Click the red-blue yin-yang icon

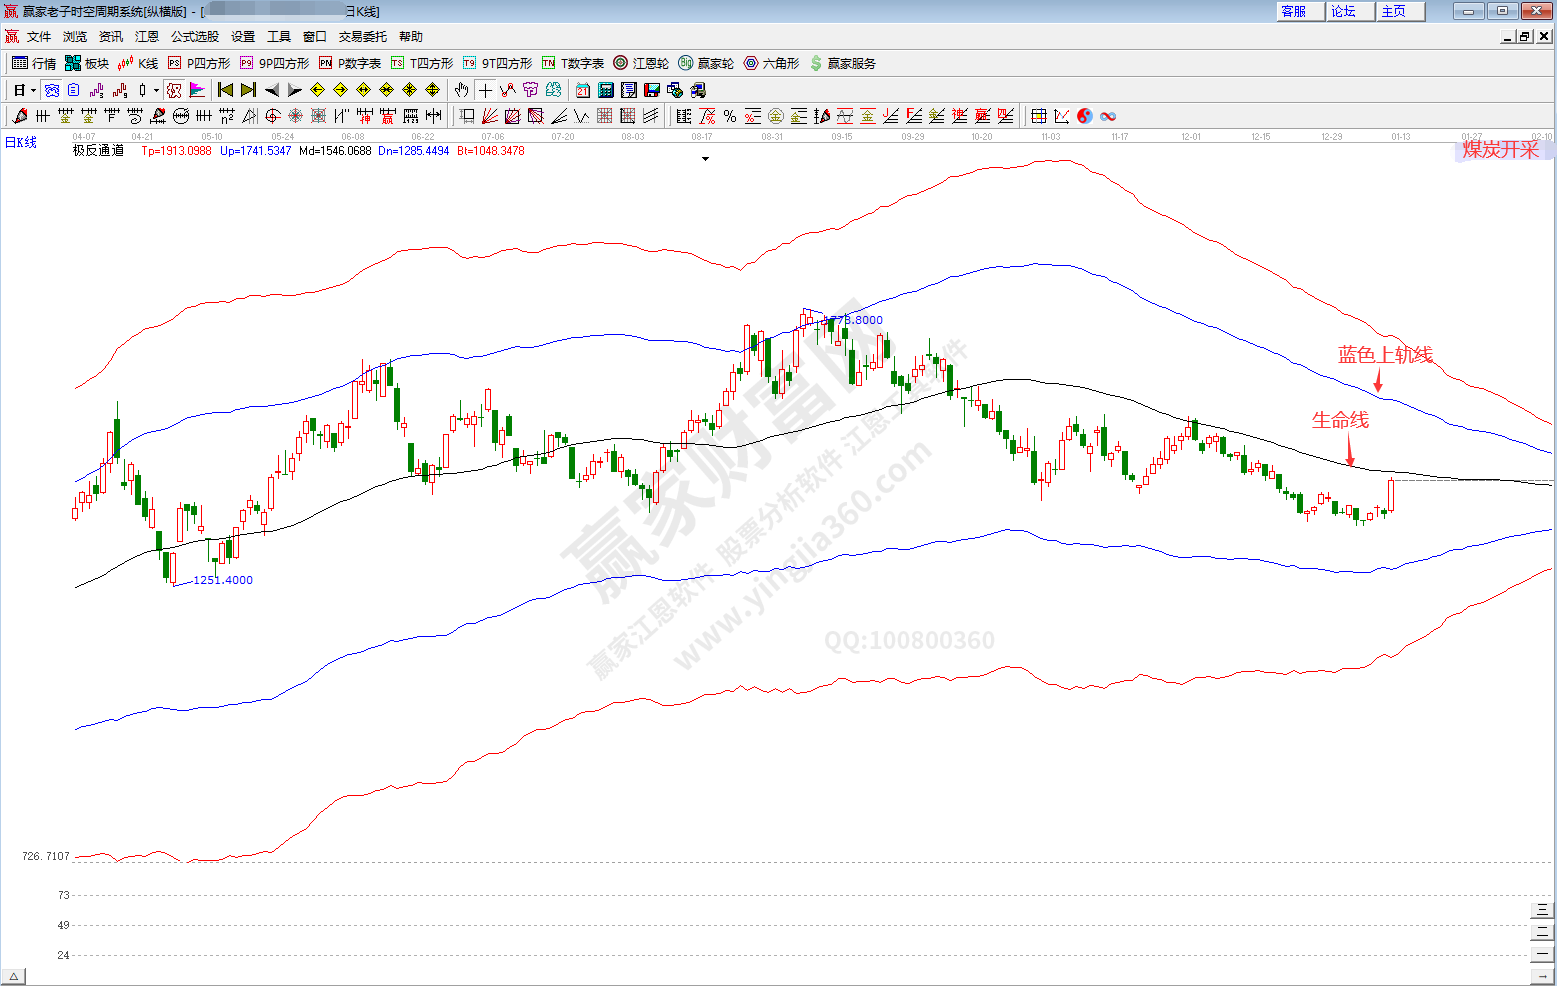pyautogui.click(x=1085, y=116)
